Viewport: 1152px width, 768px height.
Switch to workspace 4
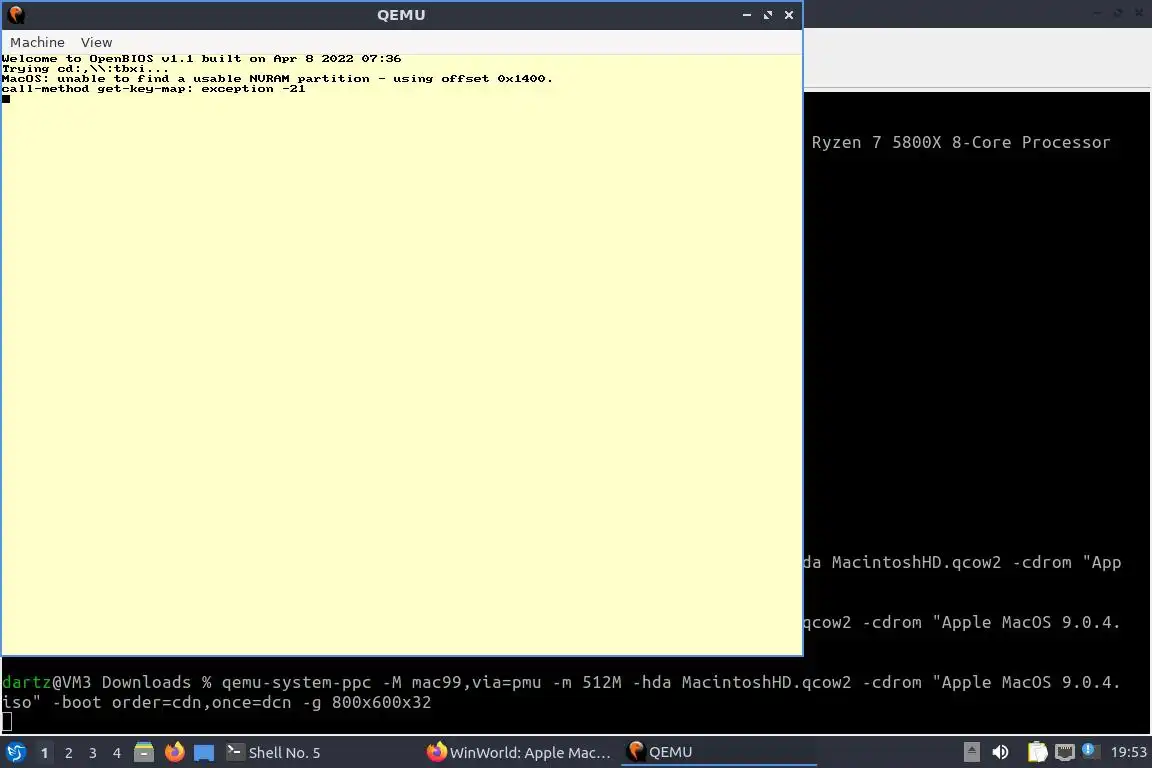click(x=116, y=753)
